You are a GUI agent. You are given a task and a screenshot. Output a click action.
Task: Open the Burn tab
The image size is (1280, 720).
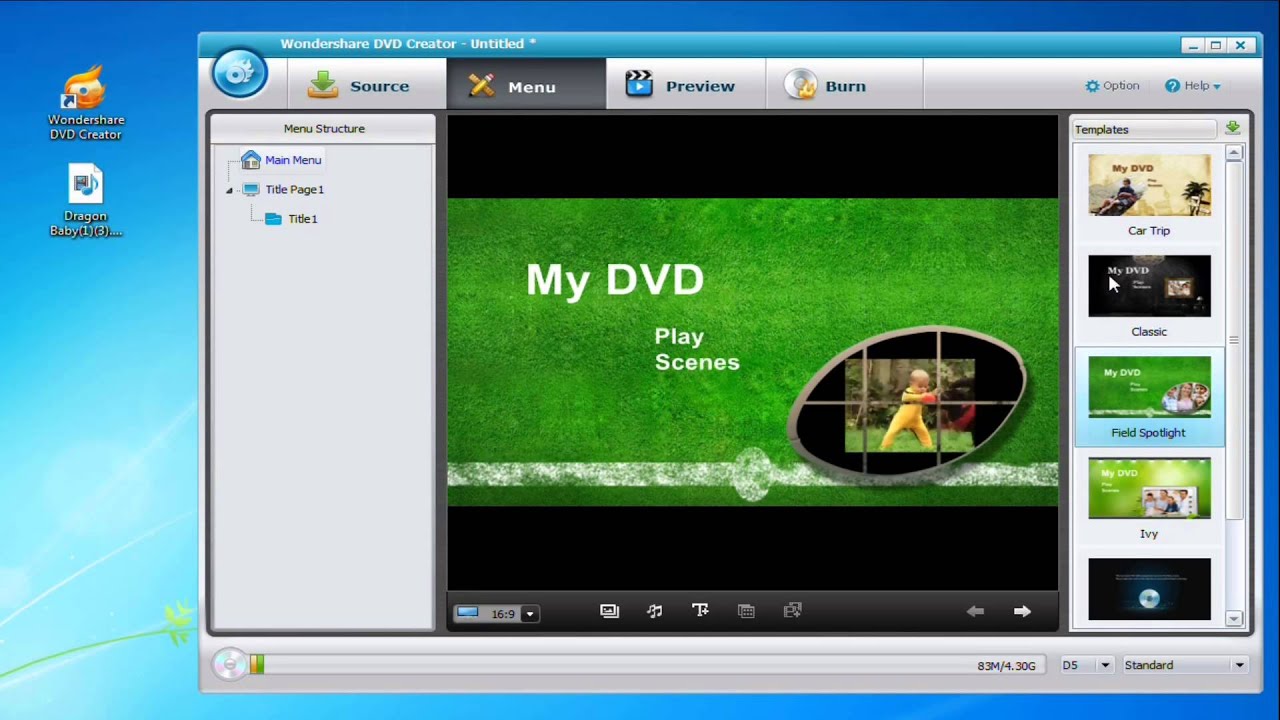pyautogui.click(x=844, y=84)
